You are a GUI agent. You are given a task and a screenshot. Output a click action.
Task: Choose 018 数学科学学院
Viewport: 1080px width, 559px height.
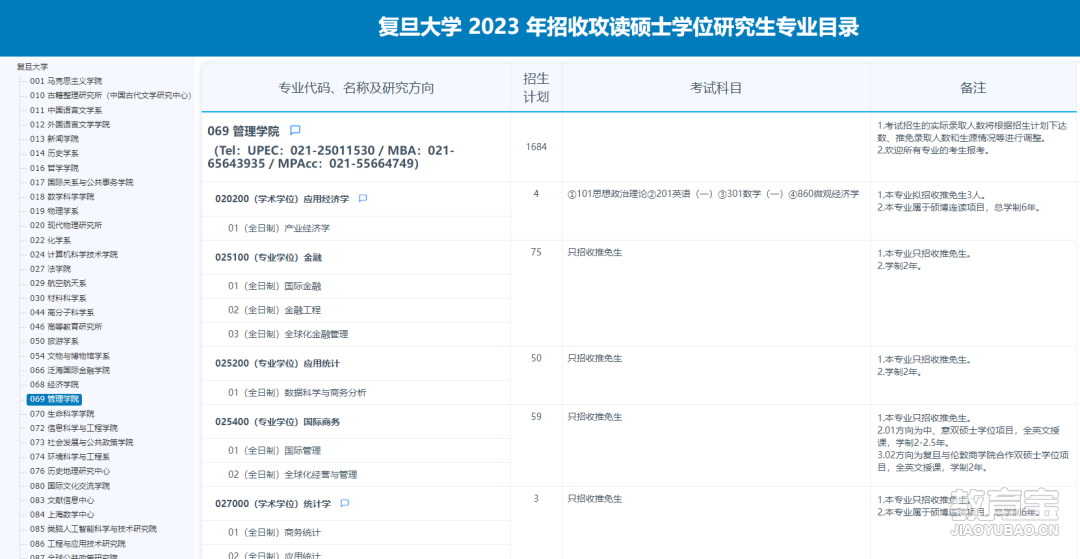coord(62,197)
